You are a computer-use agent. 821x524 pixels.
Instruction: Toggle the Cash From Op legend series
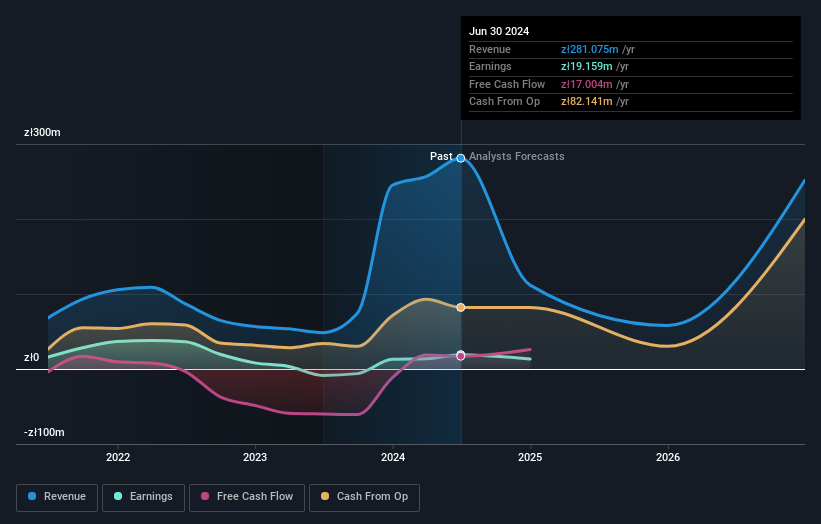coord(364,497)
